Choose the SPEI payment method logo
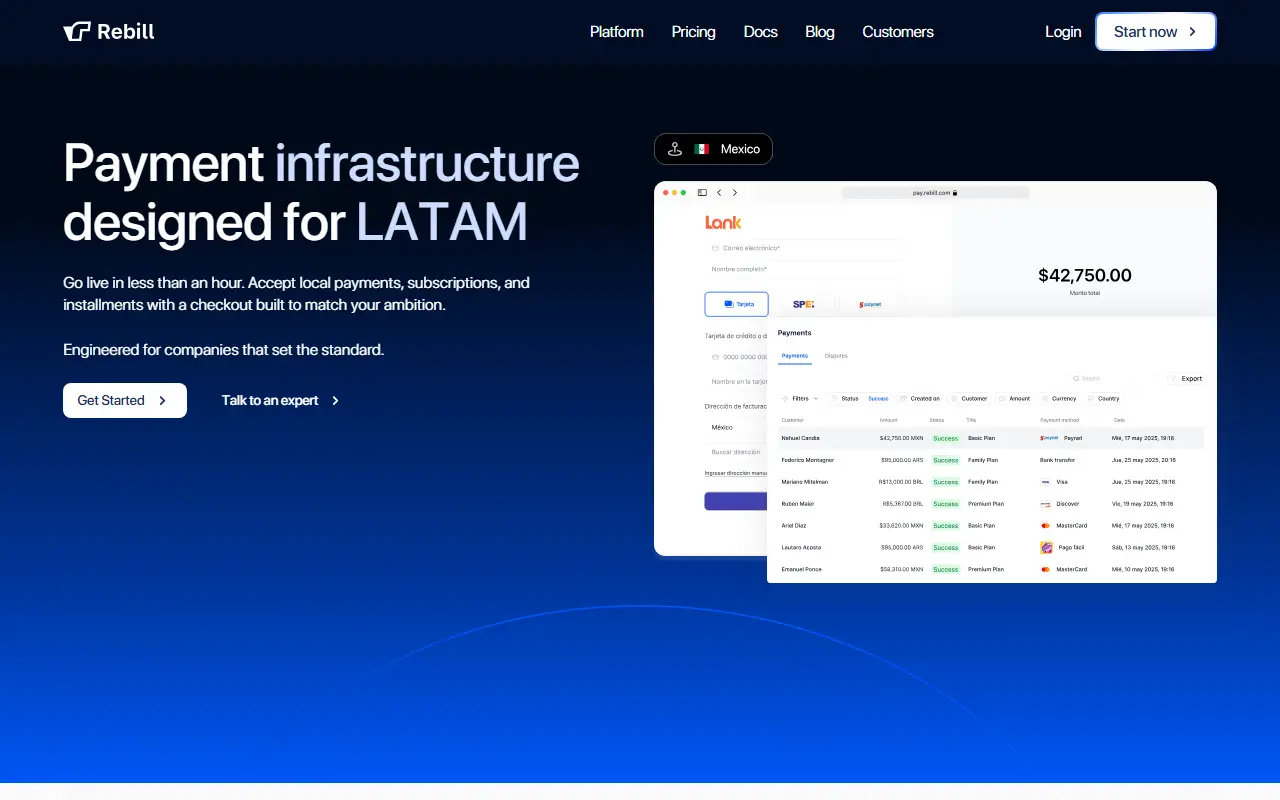The height and width of the screenshot is (800, 1280). pyautogui.click(x=804, y=304)
